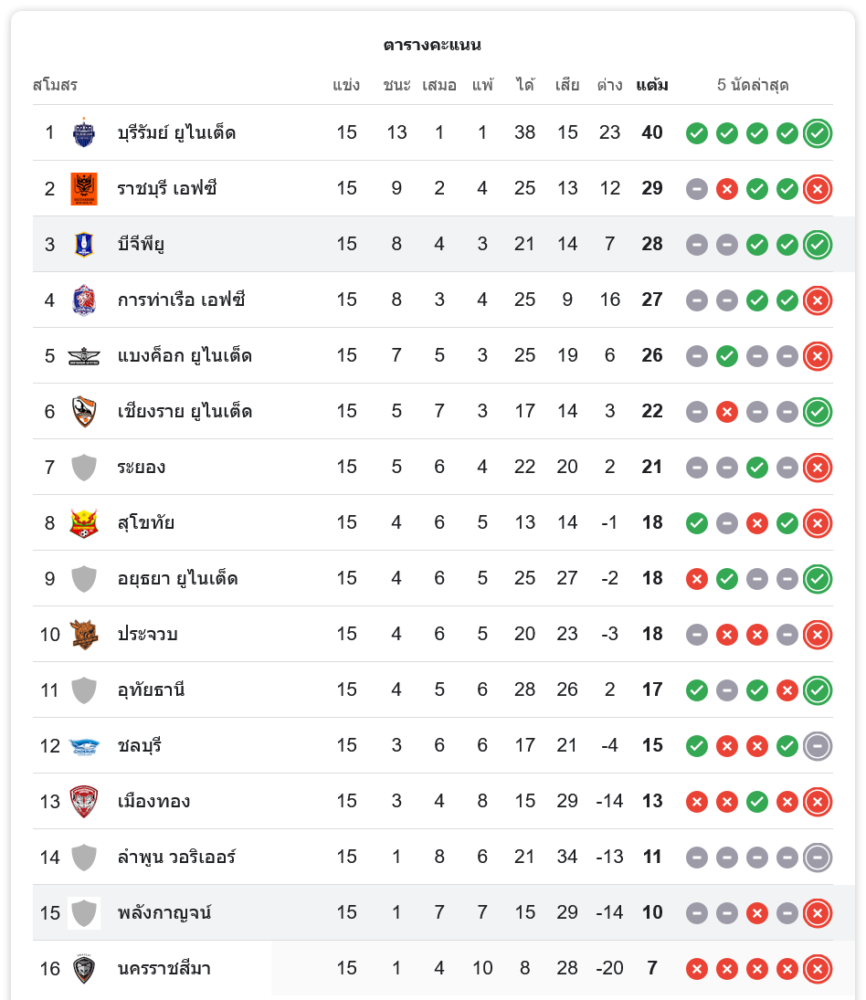866x1000 pixels.
Task: Click the 5 นัดล่าสุด column header
Action: pyautogui.click(x=753, y=85)
